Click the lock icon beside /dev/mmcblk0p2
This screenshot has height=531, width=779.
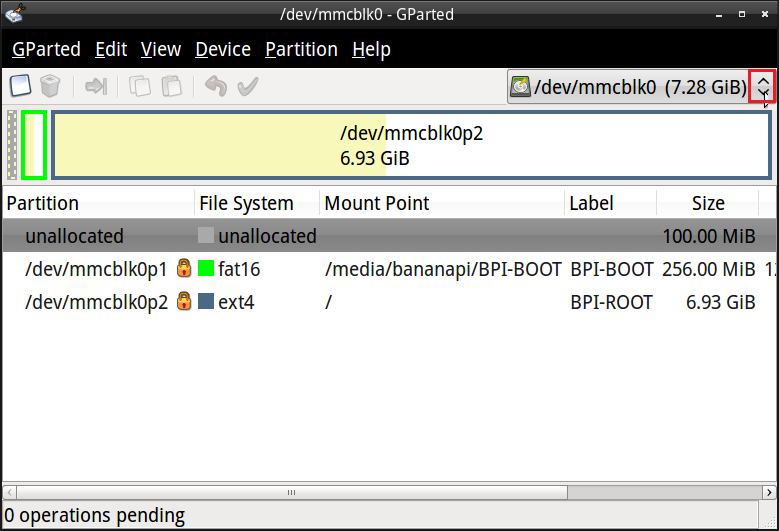[184, 301]
